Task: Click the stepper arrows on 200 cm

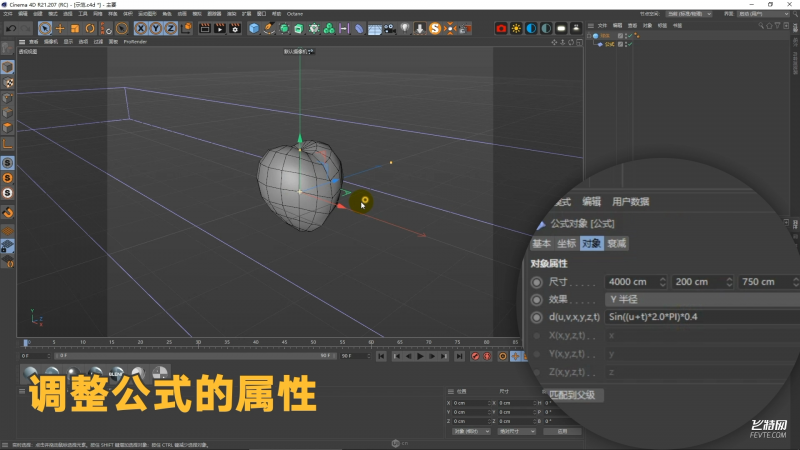Action: point(729,282)
